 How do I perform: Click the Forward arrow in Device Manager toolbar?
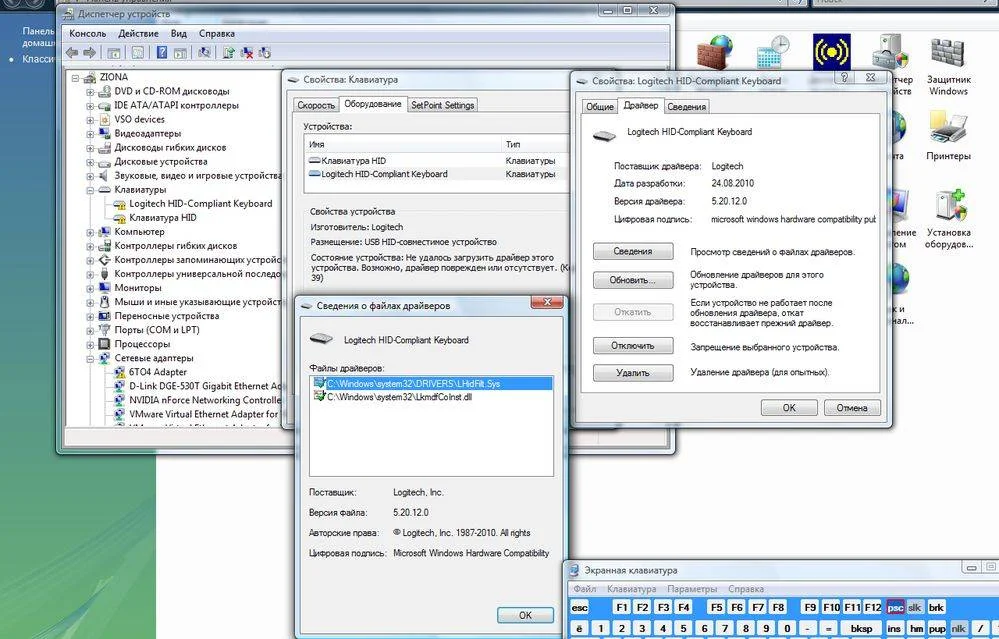point(90,53)
